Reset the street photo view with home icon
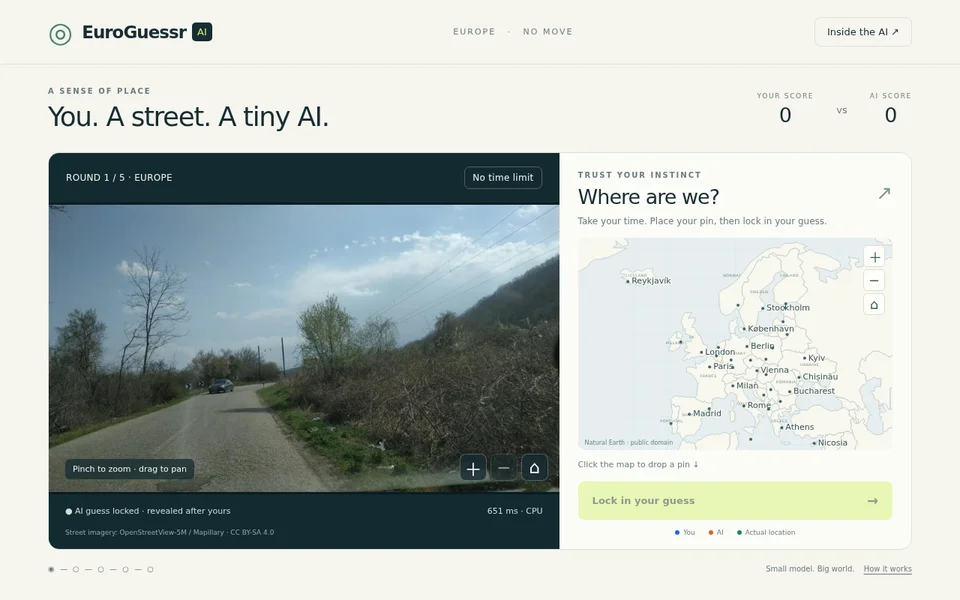Screen dimensions: 960x600 534,468
